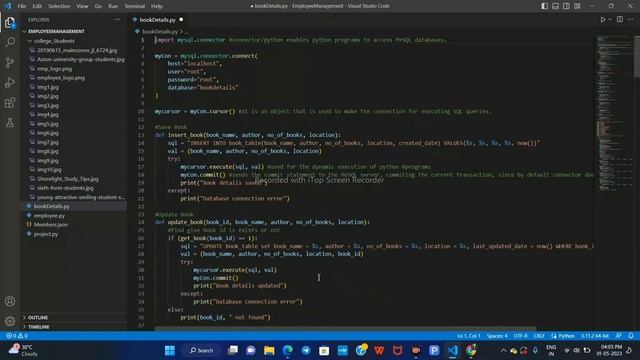This screenshot has width=640, height=360.
Task: Click notifications bell in status bar
Action: 631,336
